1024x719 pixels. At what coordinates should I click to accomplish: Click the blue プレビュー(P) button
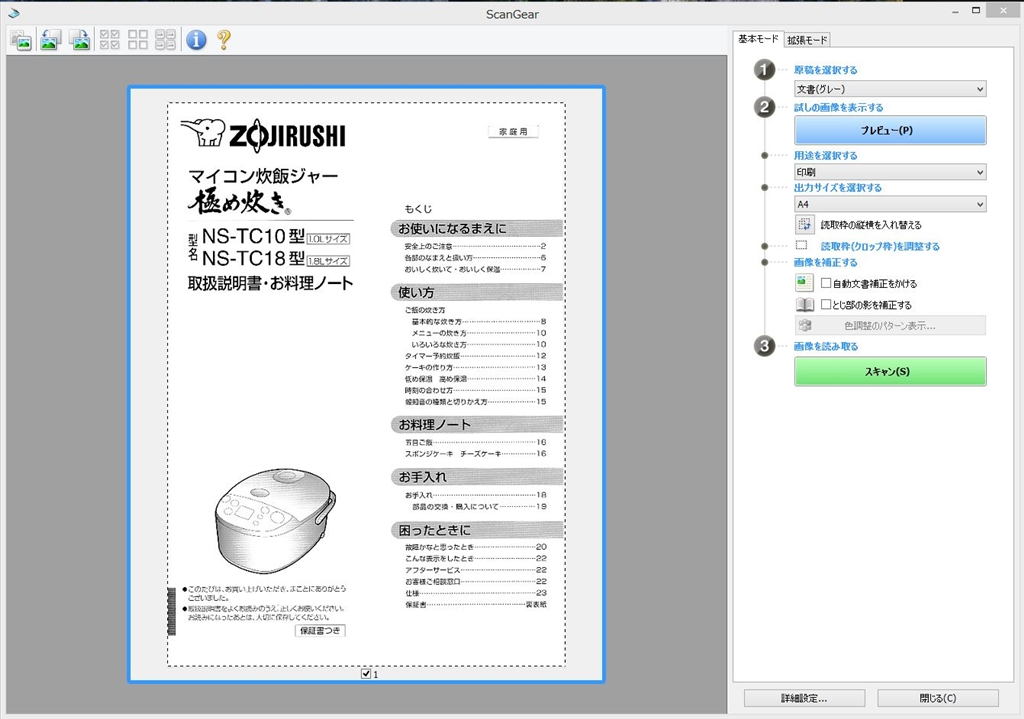[889, 130]
